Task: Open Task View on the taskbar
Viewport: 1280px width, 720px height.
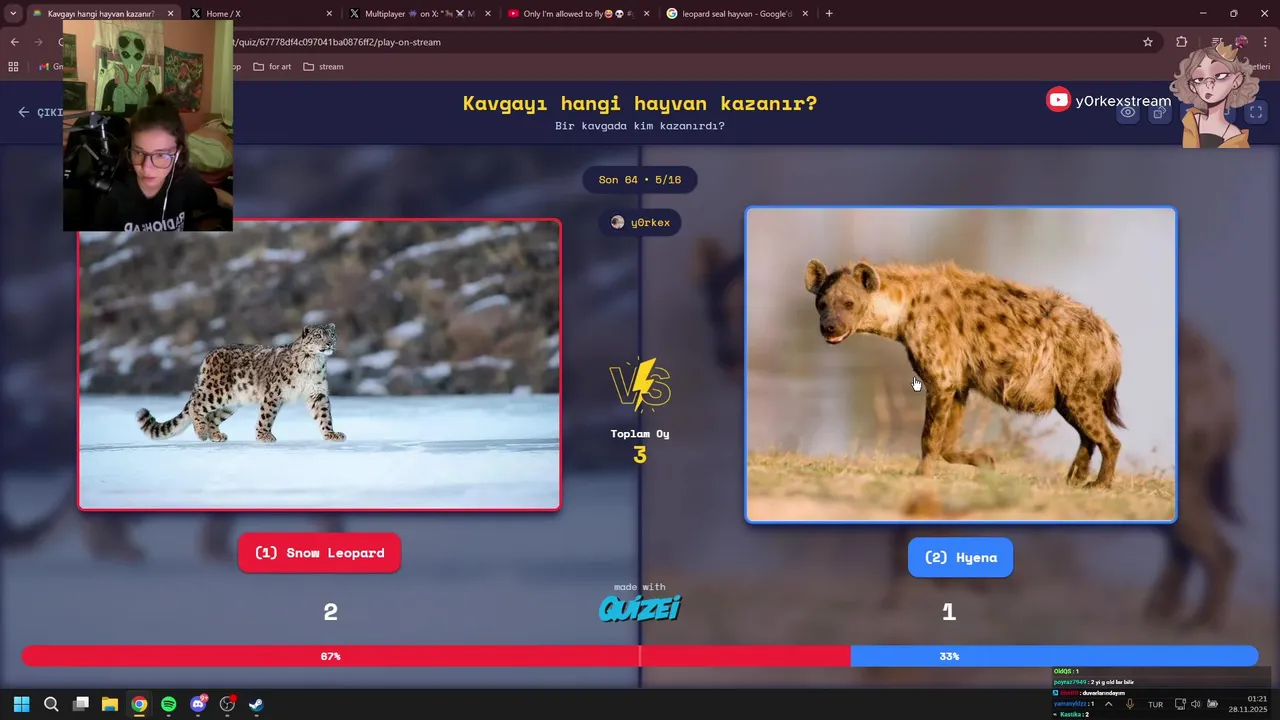Action: [x=81, y=704]
